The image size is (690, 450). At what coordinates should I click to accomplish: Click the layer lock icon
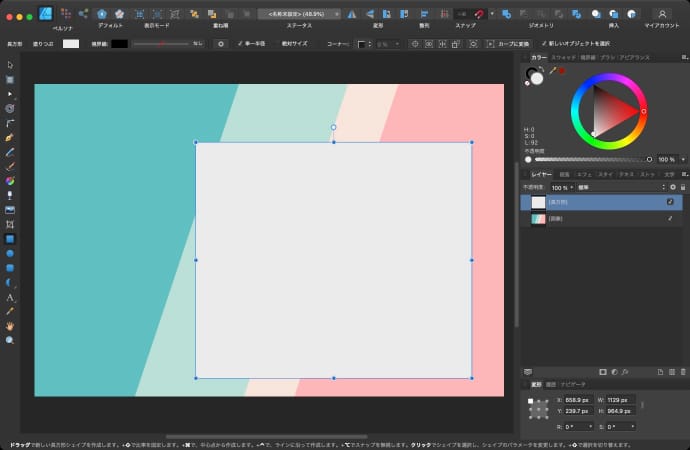pyautogui.click(x=682, y=187)
